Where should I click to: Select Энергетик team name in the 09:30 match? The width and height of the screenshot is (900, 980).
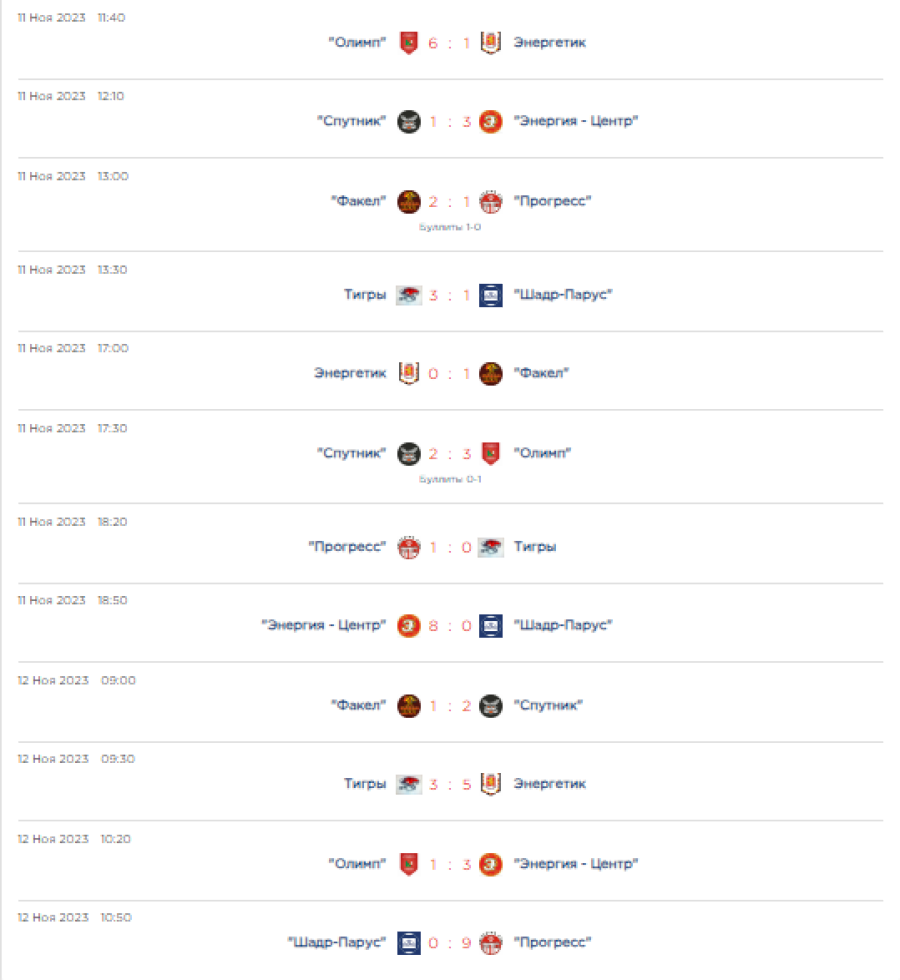(550, 784)
